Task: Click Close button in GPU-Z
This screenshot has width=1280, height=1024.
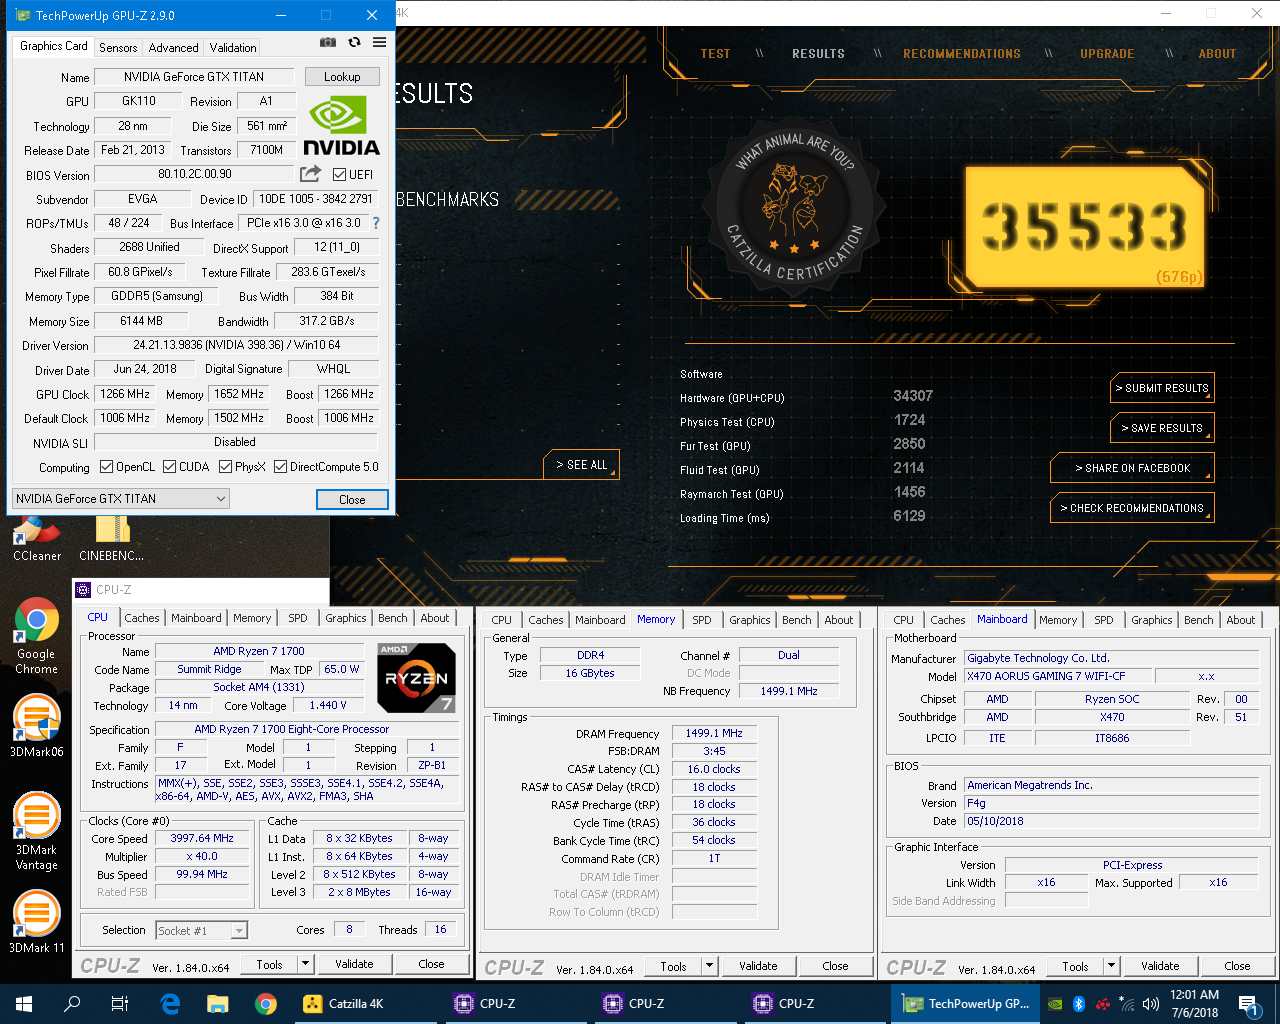Action: (x=352, y=499)
